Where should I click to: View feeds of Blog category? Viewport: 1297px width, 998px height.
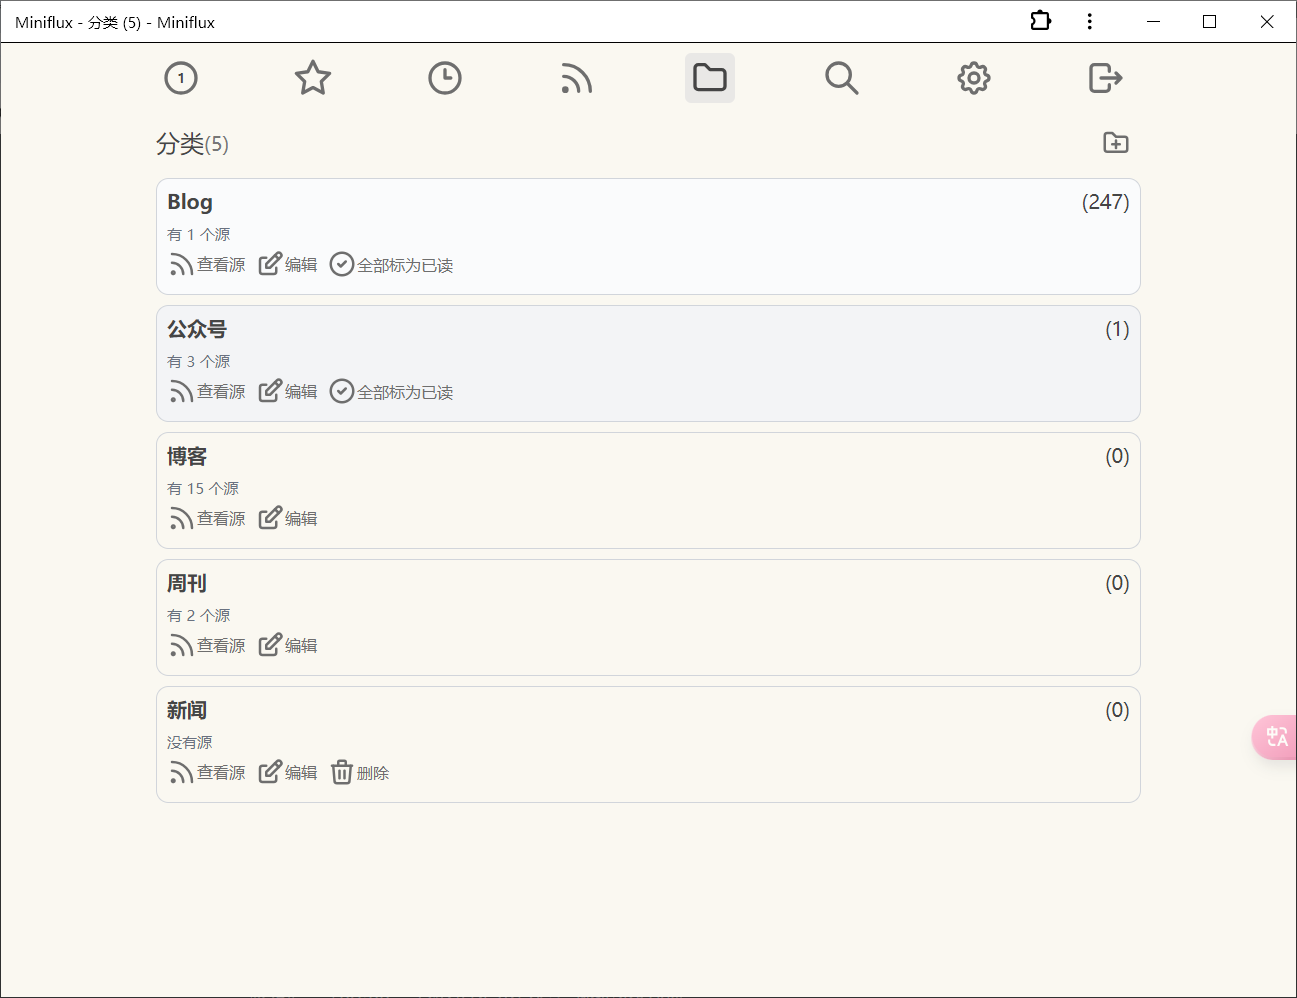click(x=207, y=264)
